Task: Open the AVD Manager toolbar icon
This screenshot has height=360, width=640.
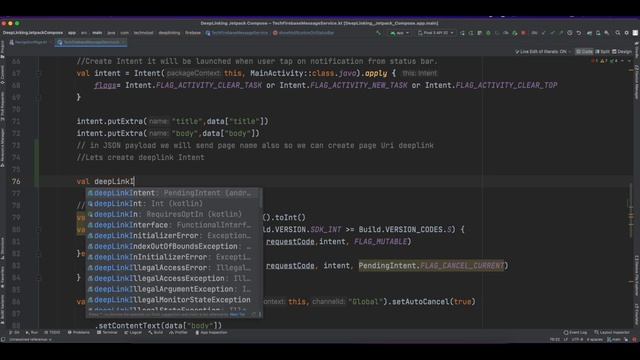Action: (598, 33)
